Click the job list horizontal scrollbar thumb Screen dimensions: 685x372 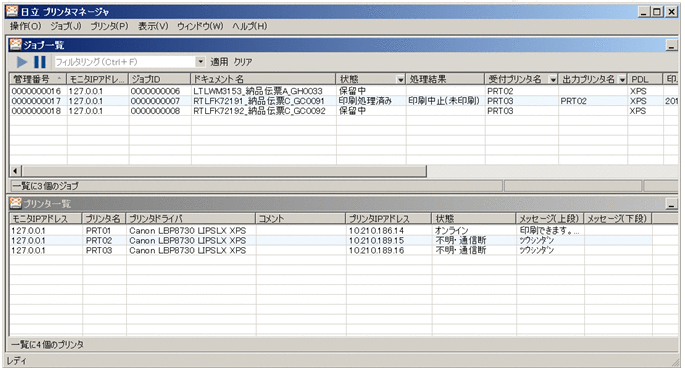[224, 171]
